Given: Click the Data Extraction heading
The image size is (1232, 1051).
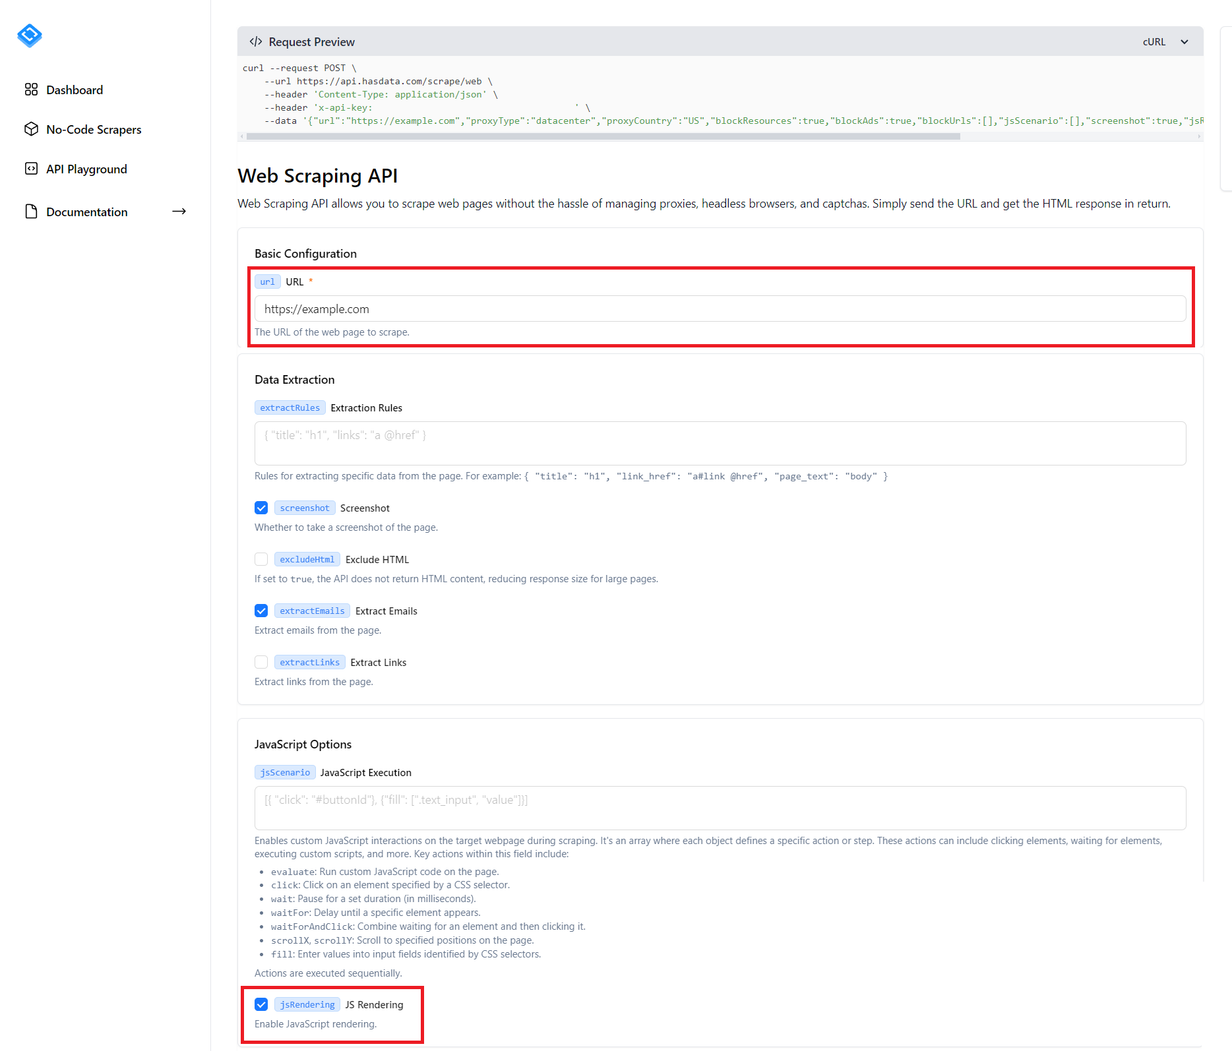Looking at the screenshot, I should pyautogui.click(x=294, y=380).
